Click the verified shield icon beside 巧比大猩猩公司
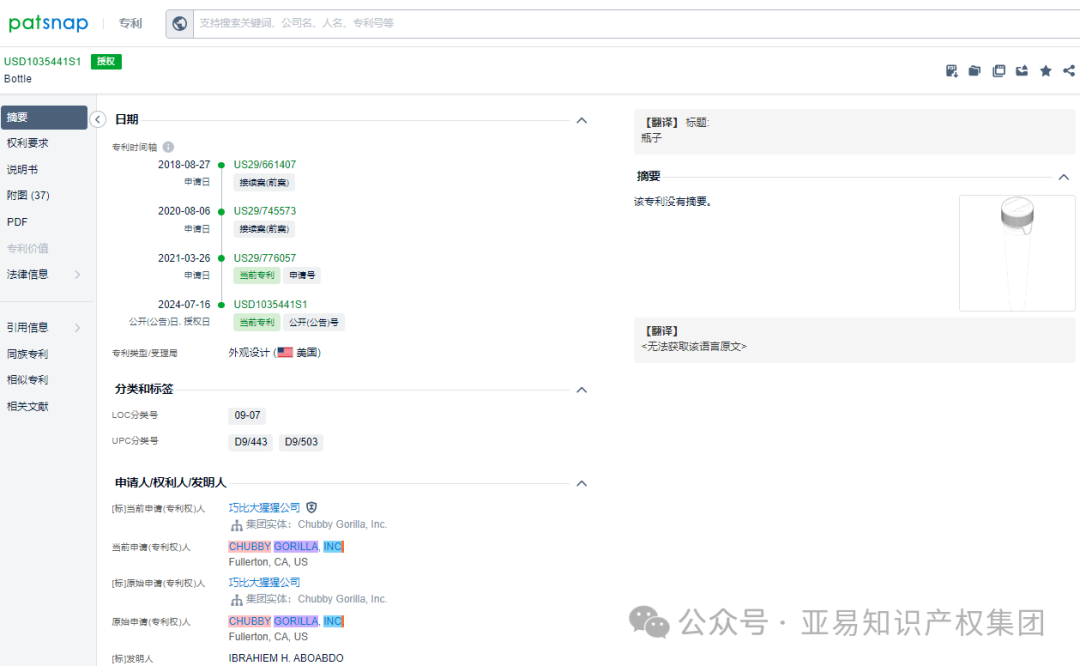The image size is (1080, 666). (x=311, y=507)
